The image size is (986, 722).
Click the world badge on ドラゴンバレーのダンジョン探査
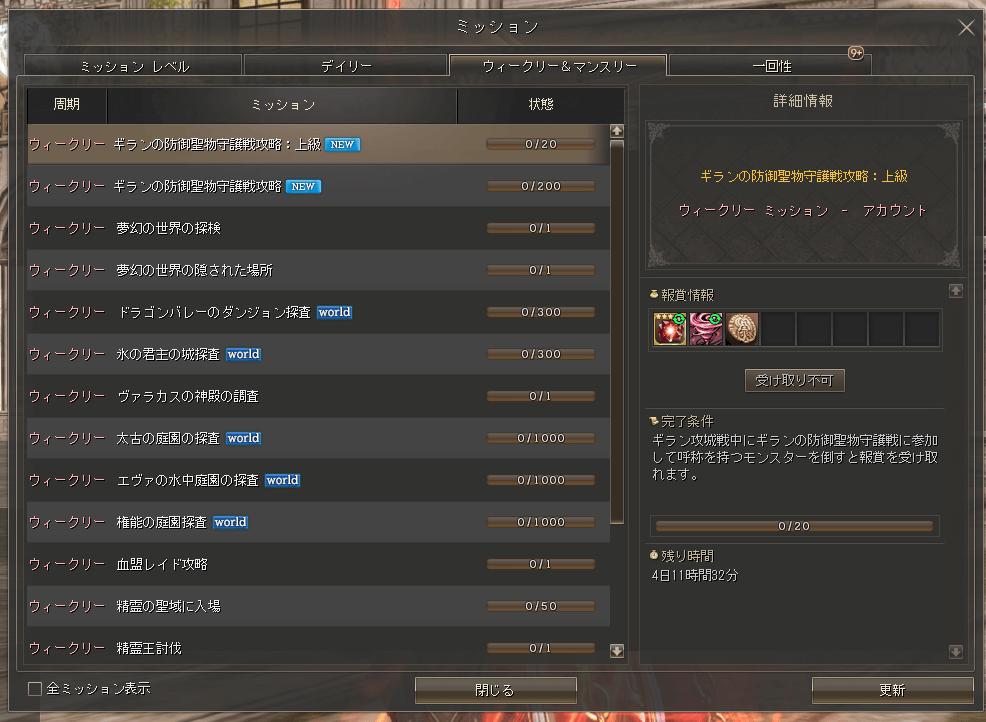pyautogui.click(x=334, y=312)
